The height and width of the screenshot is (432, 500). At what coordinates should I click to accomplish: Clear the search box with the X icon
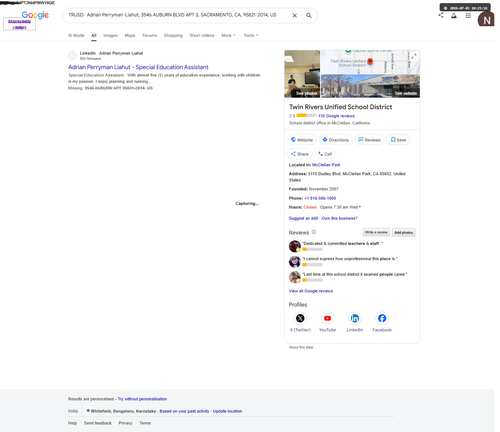click(x=294, y=15)
